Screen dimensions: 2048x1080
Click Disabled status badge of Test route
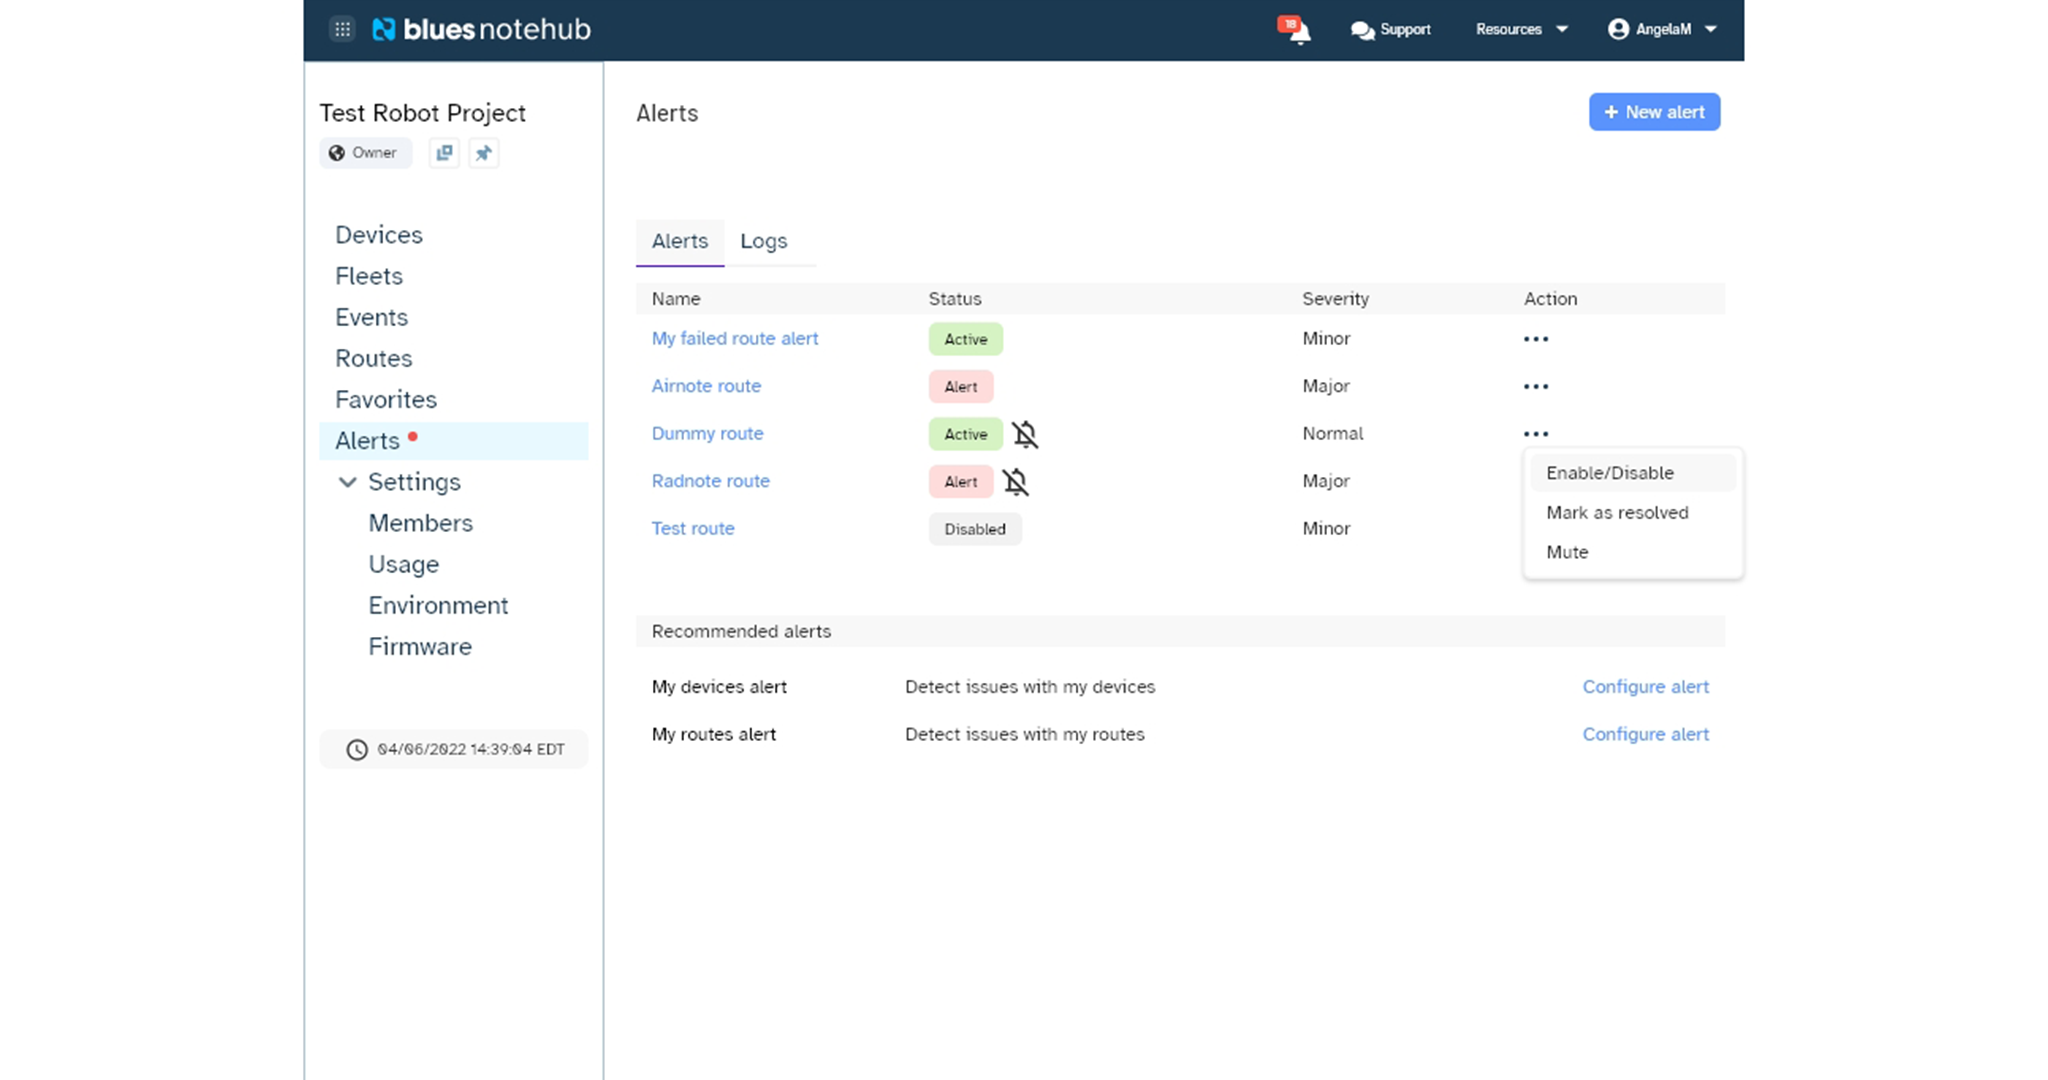tap(975, 529)
